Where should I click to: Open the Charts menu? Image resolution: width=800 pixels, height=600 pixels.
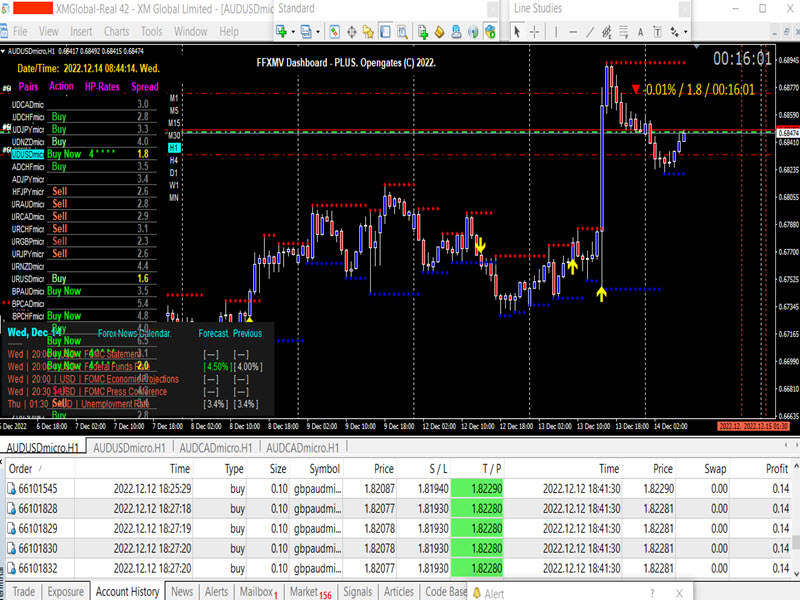coord(116,32)
